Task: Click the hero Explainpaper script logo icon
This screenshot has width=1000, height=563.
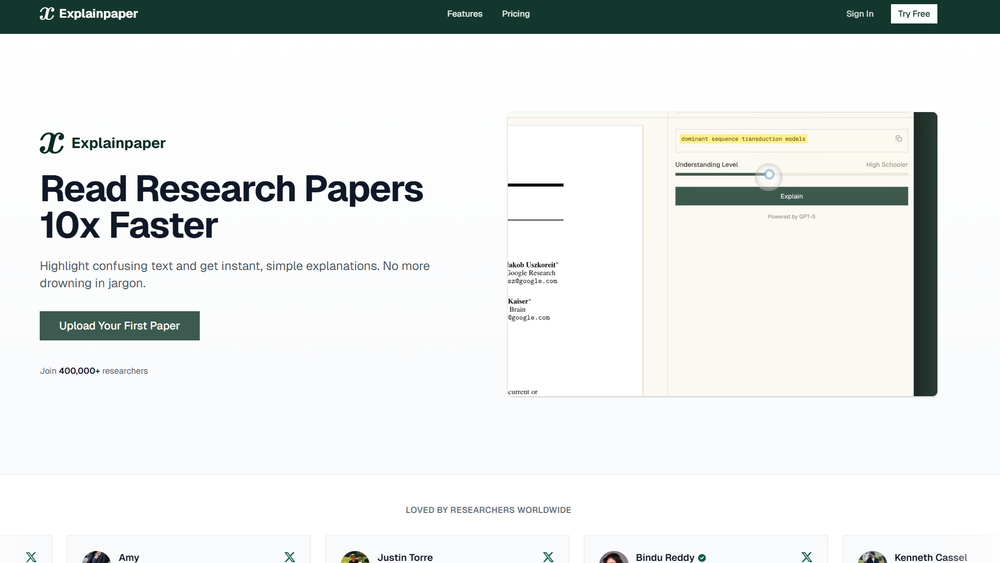Action: [x=52, y=143]
